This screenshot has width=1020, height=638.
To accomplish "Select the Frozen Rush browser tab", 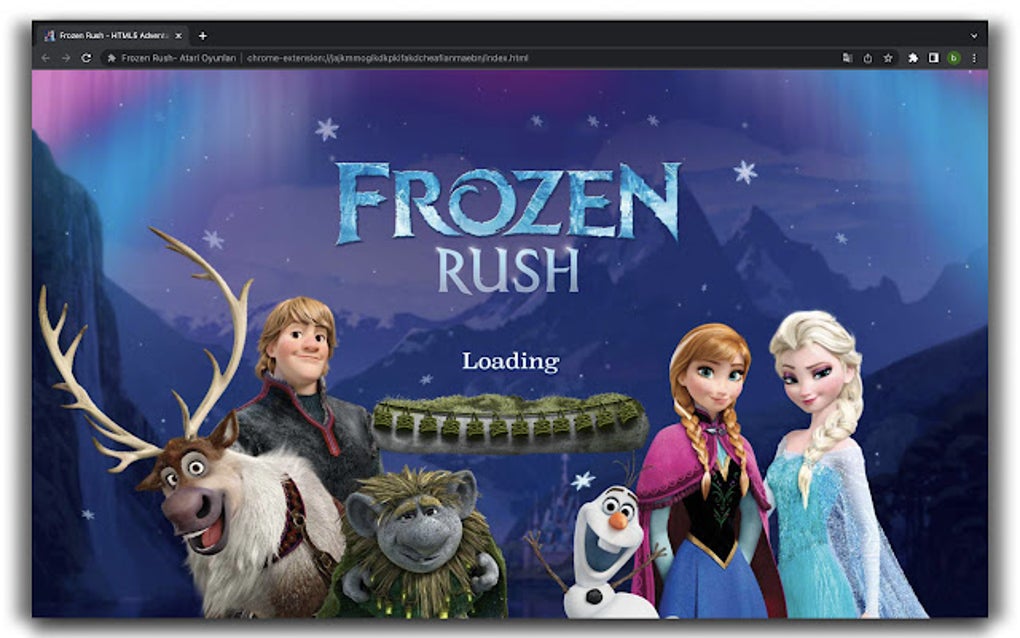I will tap(110, 34).
